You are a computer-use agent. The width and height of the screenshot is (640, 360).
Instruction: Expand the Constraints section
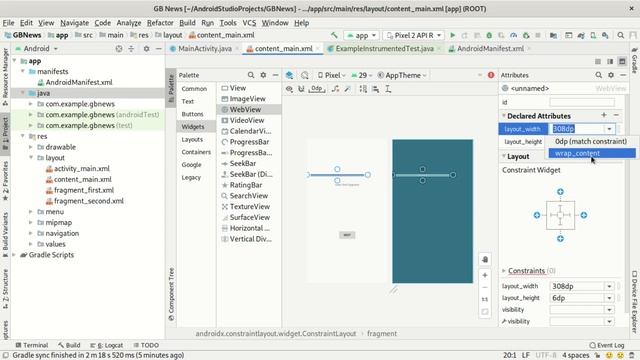pos(504,271)
